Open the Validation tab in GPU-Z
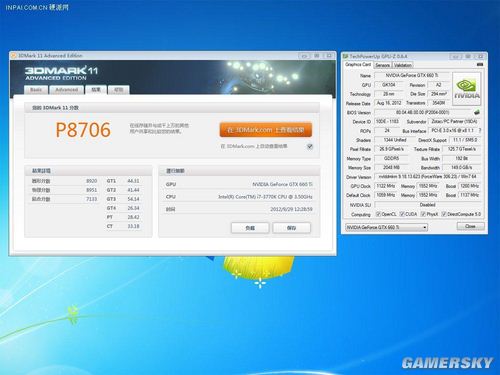Image resolution: width=500 pixels, height=375 pixels. tap(403, 65)
